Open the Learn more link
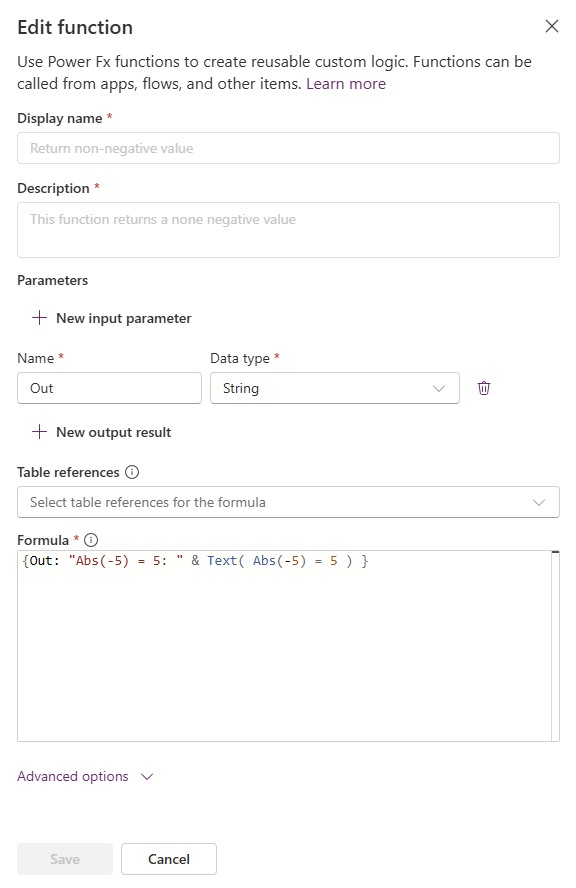The width and height of the screenshot is (576, 888). [x=346, y=83]
